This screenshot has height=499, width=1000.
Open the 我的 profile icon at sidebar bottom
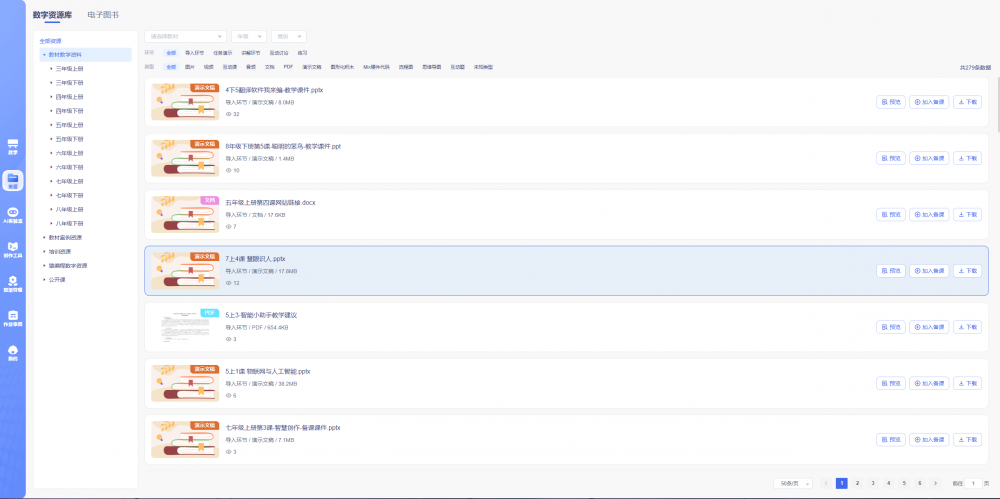tap(13, 352)
